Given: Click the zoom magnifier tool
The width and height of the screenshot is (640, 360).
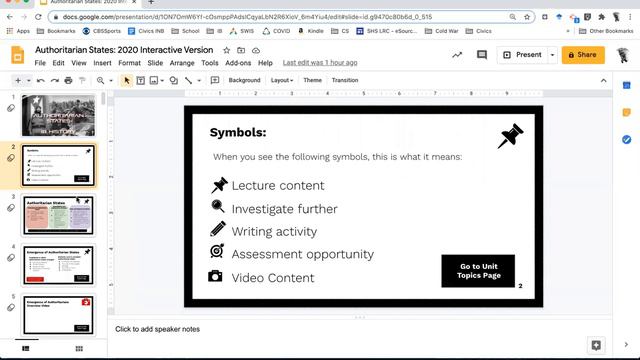Looking at the screenshot, I should 100,80.
